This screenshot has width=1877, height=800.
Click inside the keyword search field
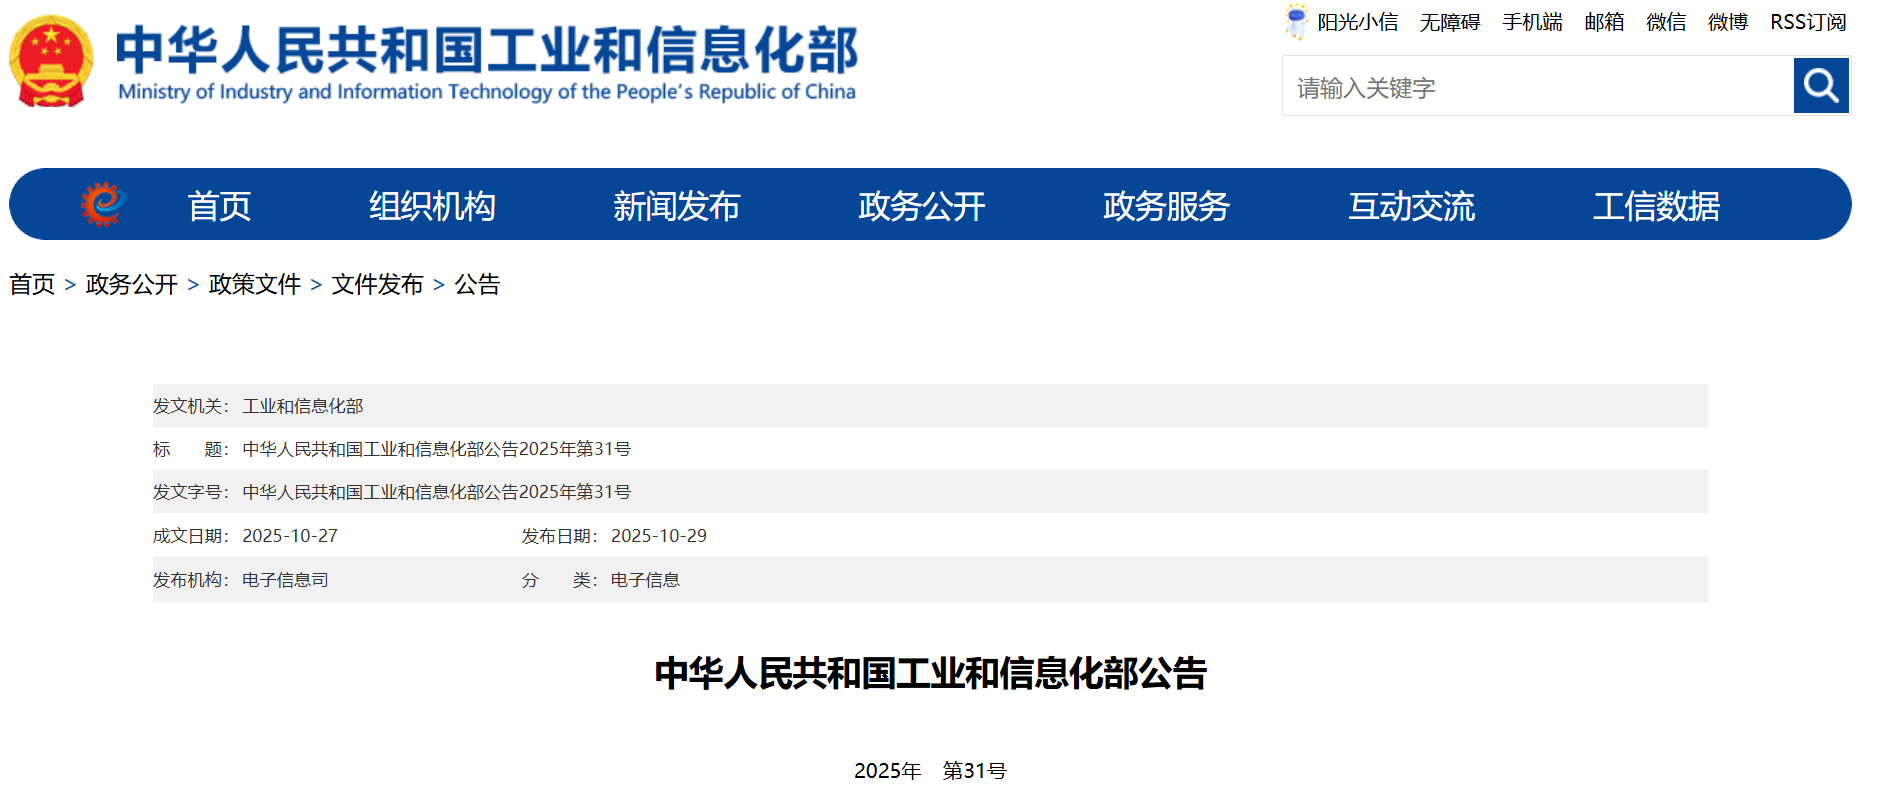[x=1537, y=87]
